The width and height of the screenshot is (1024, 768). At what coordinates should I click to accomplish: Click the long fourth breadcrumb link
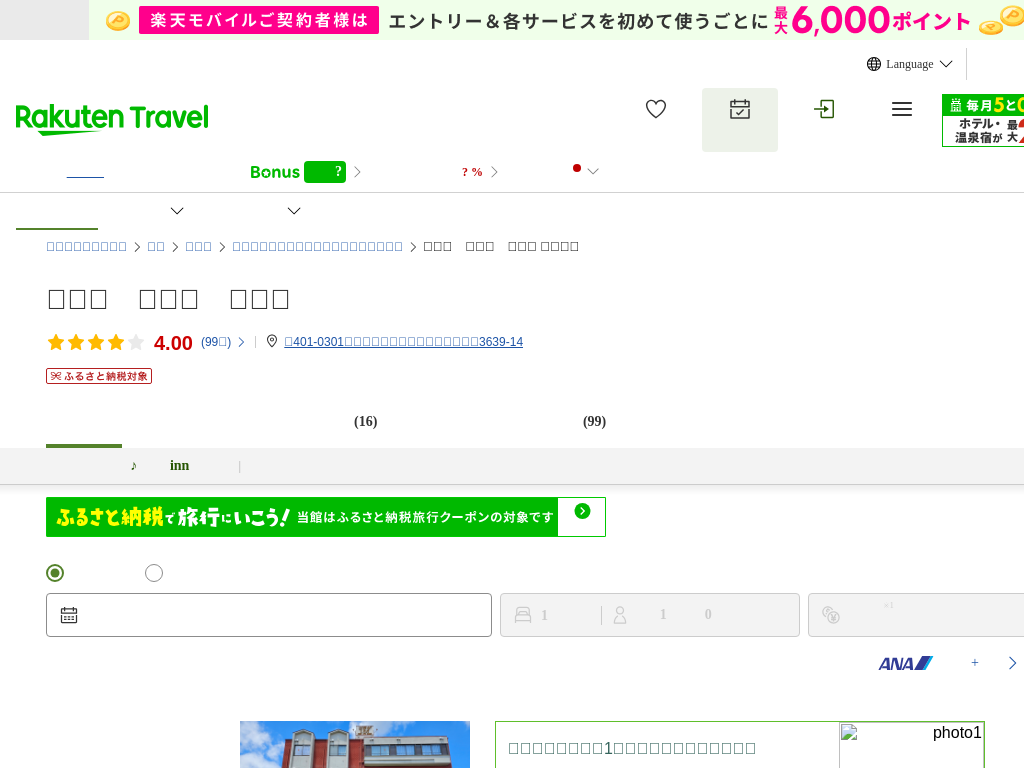(317, 246)
